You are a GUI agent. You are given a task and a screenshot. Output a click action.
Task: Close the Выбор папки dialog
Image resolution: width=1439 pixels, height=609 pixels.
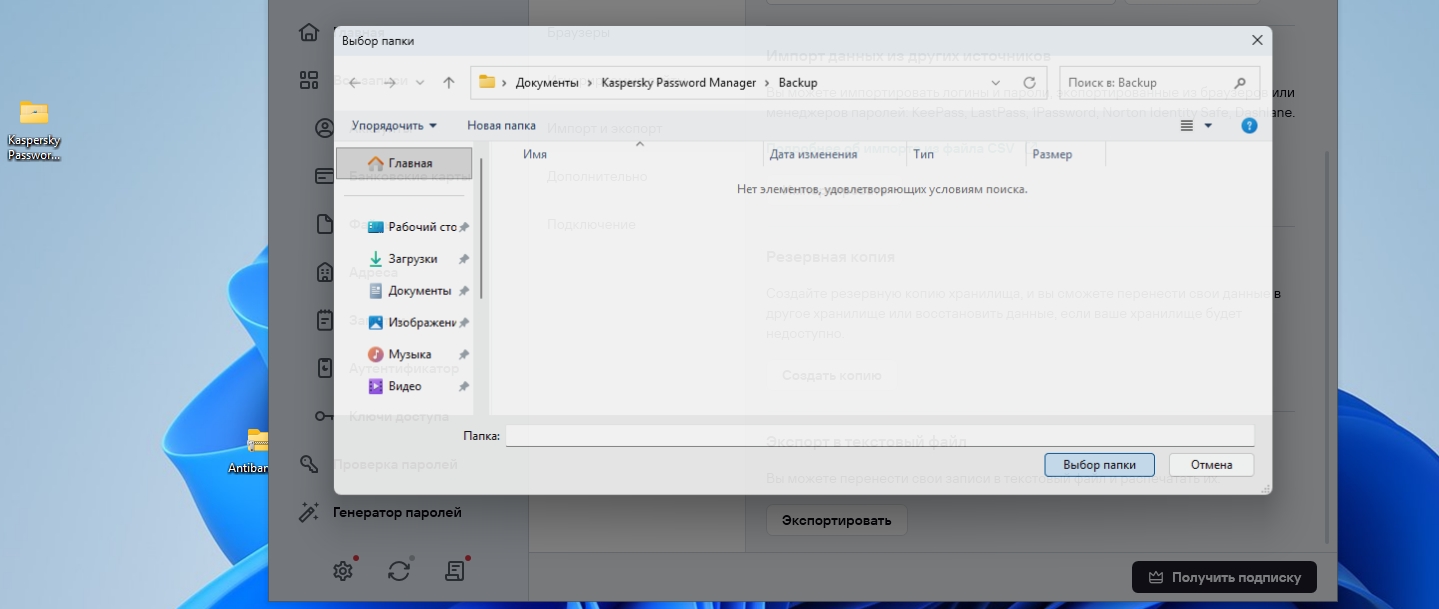coord(1257,40)
